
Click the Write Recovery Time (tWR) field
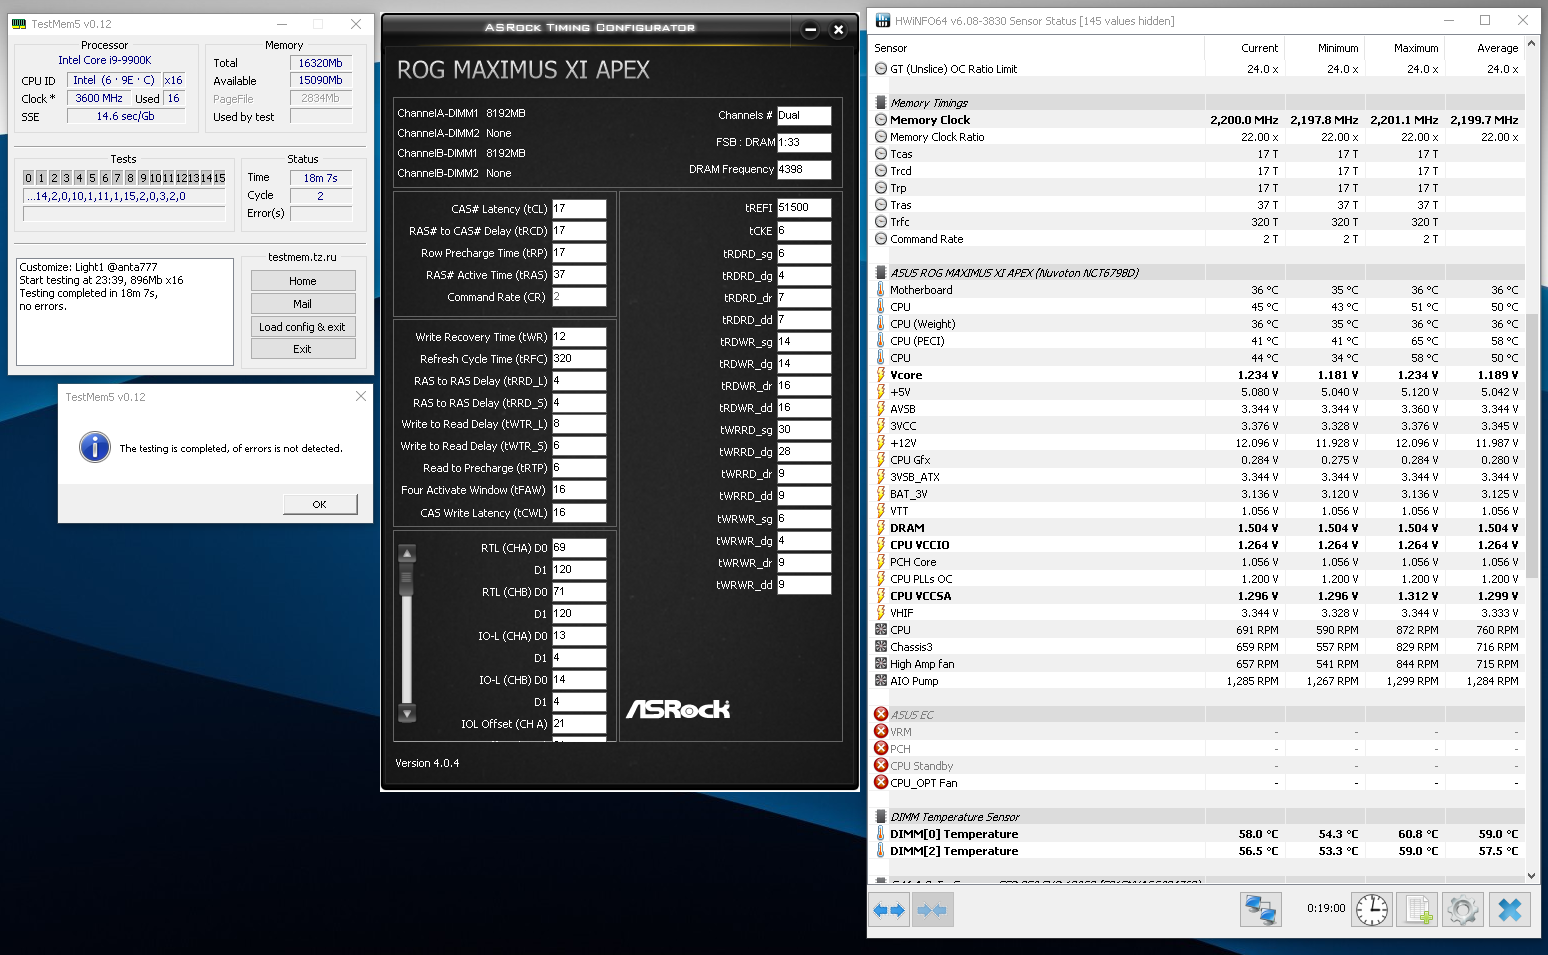[579, 337]
